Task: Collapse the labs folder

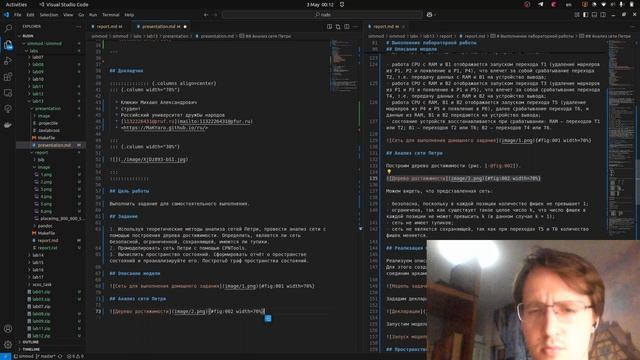Action: 33,51
